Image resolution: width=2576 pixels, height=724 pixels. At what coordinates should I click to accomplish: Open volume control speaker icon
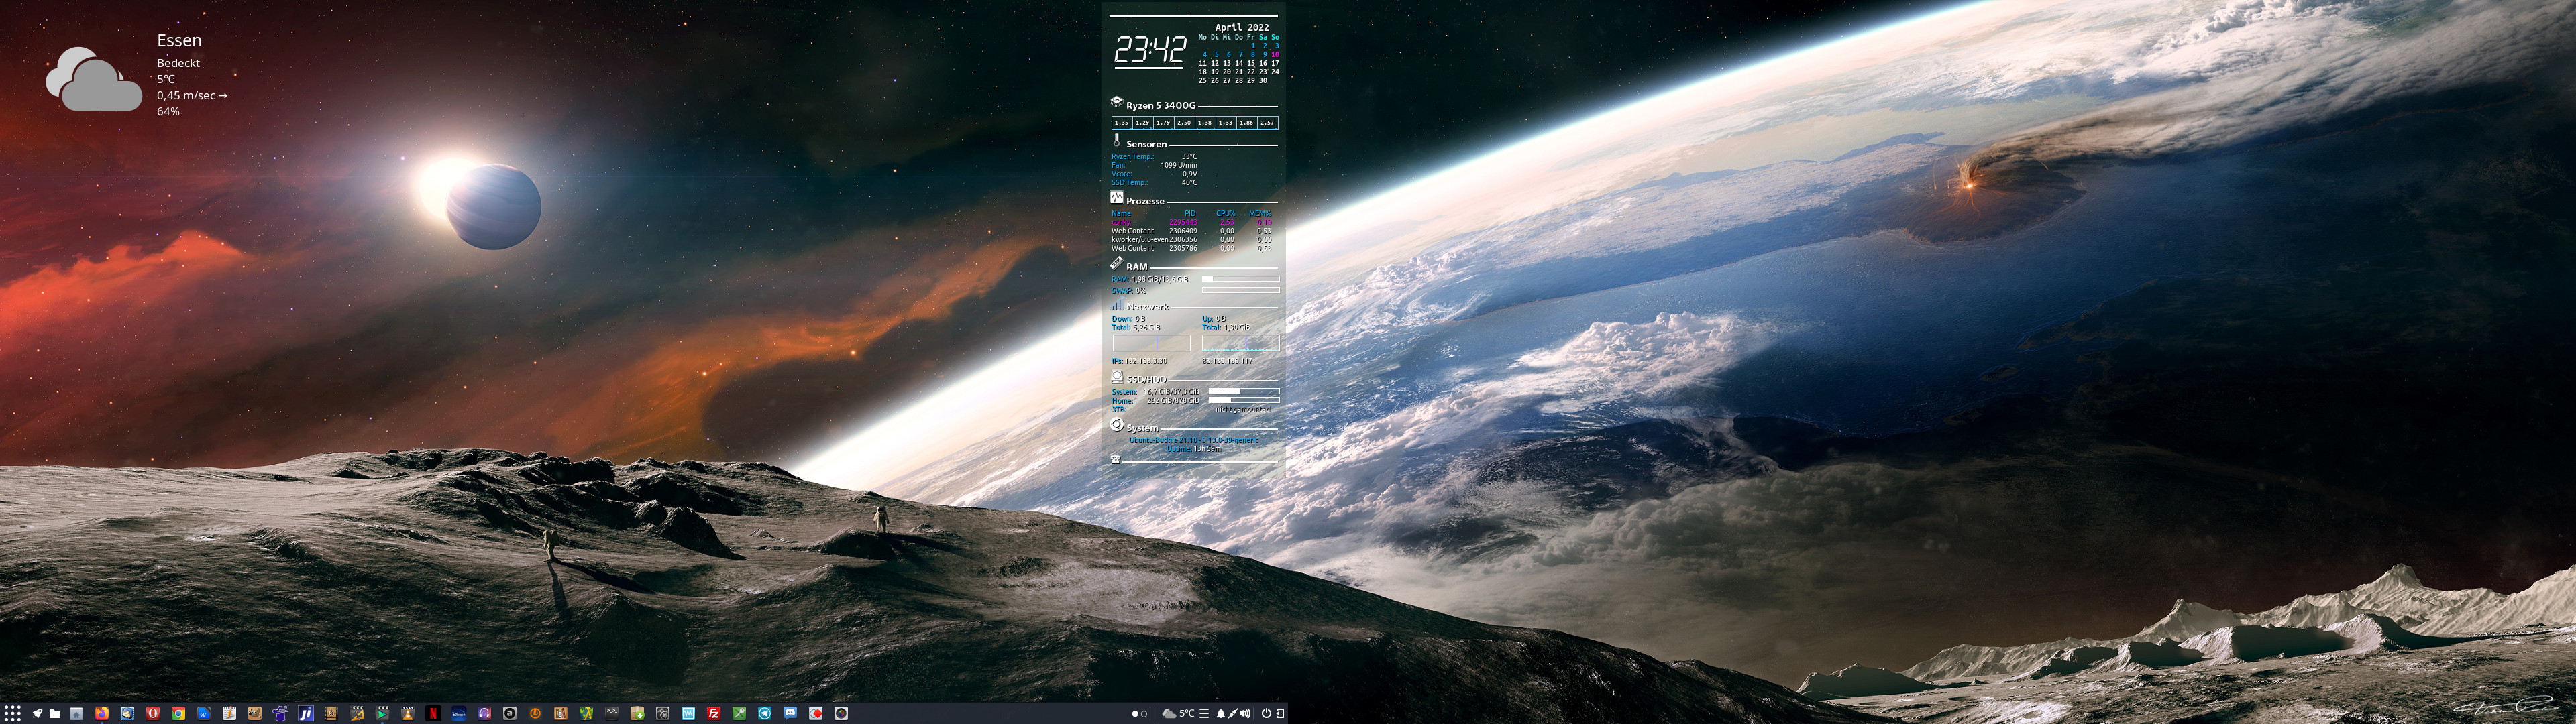coord(1245,714)
